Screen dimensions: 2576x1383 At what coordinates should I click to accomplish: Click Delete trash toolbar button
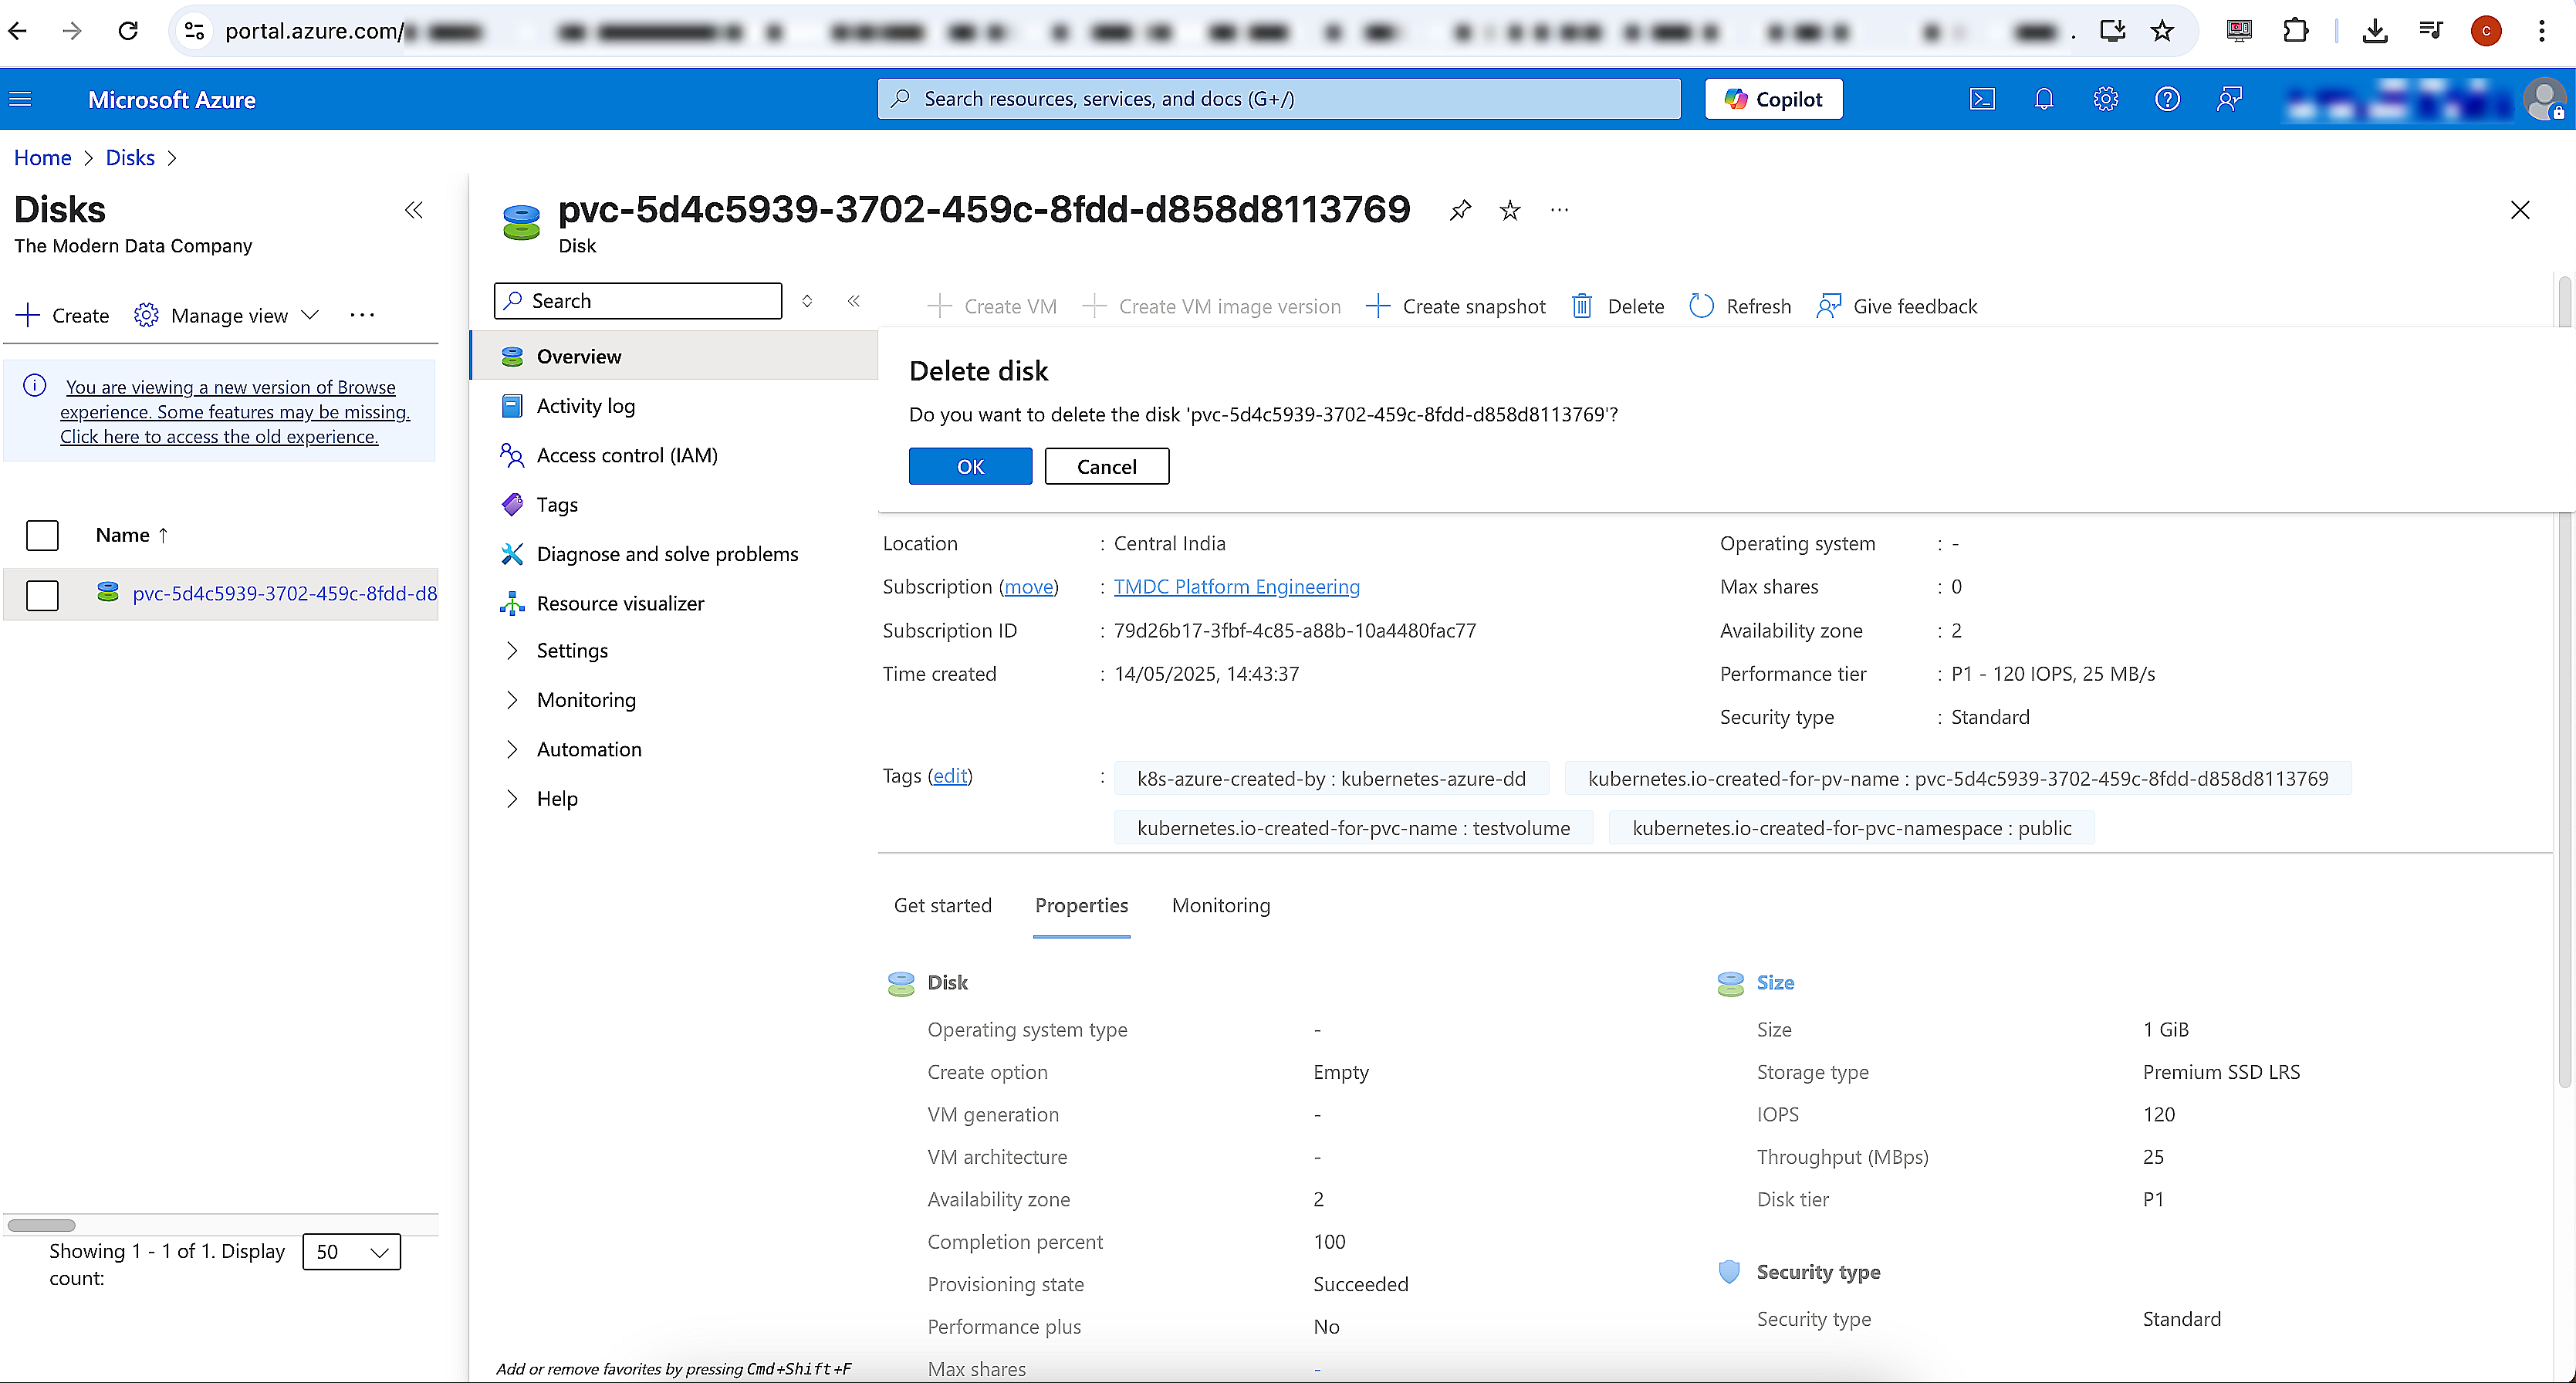[1617, 306]
